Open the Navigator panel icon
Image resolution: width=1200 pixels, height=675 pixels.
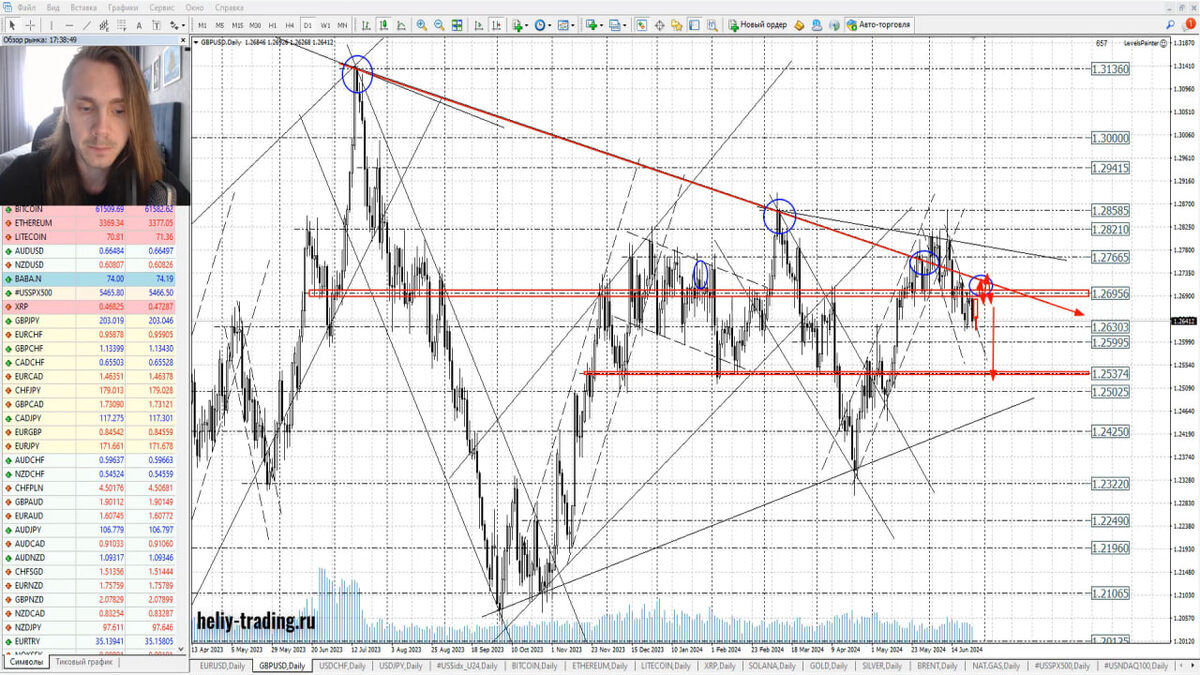pyautogui.click(x=676, y=24)
